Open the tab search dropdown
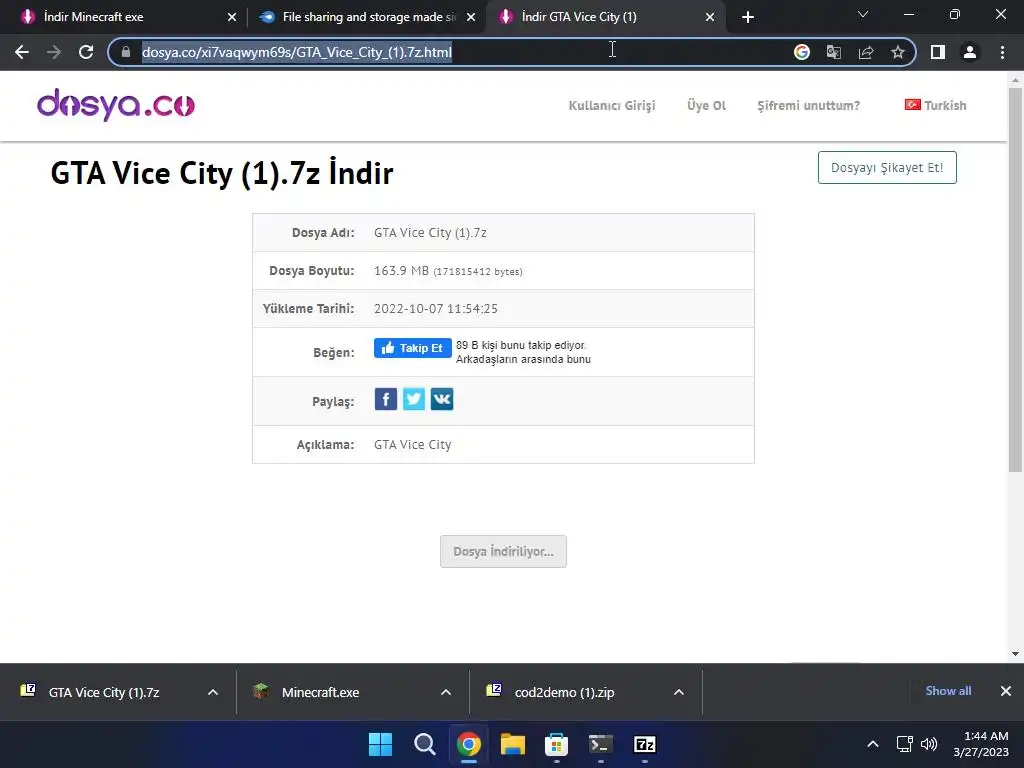The width and height of the screenshot is (1024, 768). (x=863, y=15)
